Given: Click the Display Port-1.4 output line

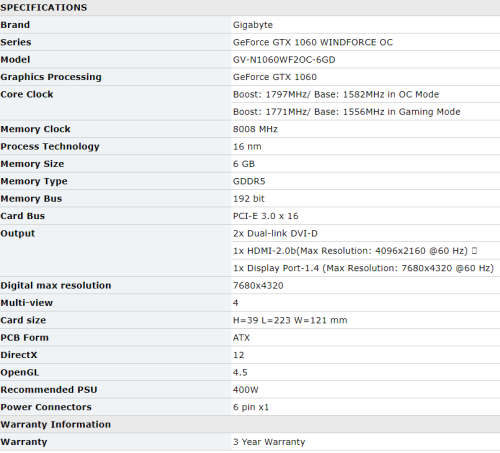Looking at the screenshot, I should coord(363,268).
